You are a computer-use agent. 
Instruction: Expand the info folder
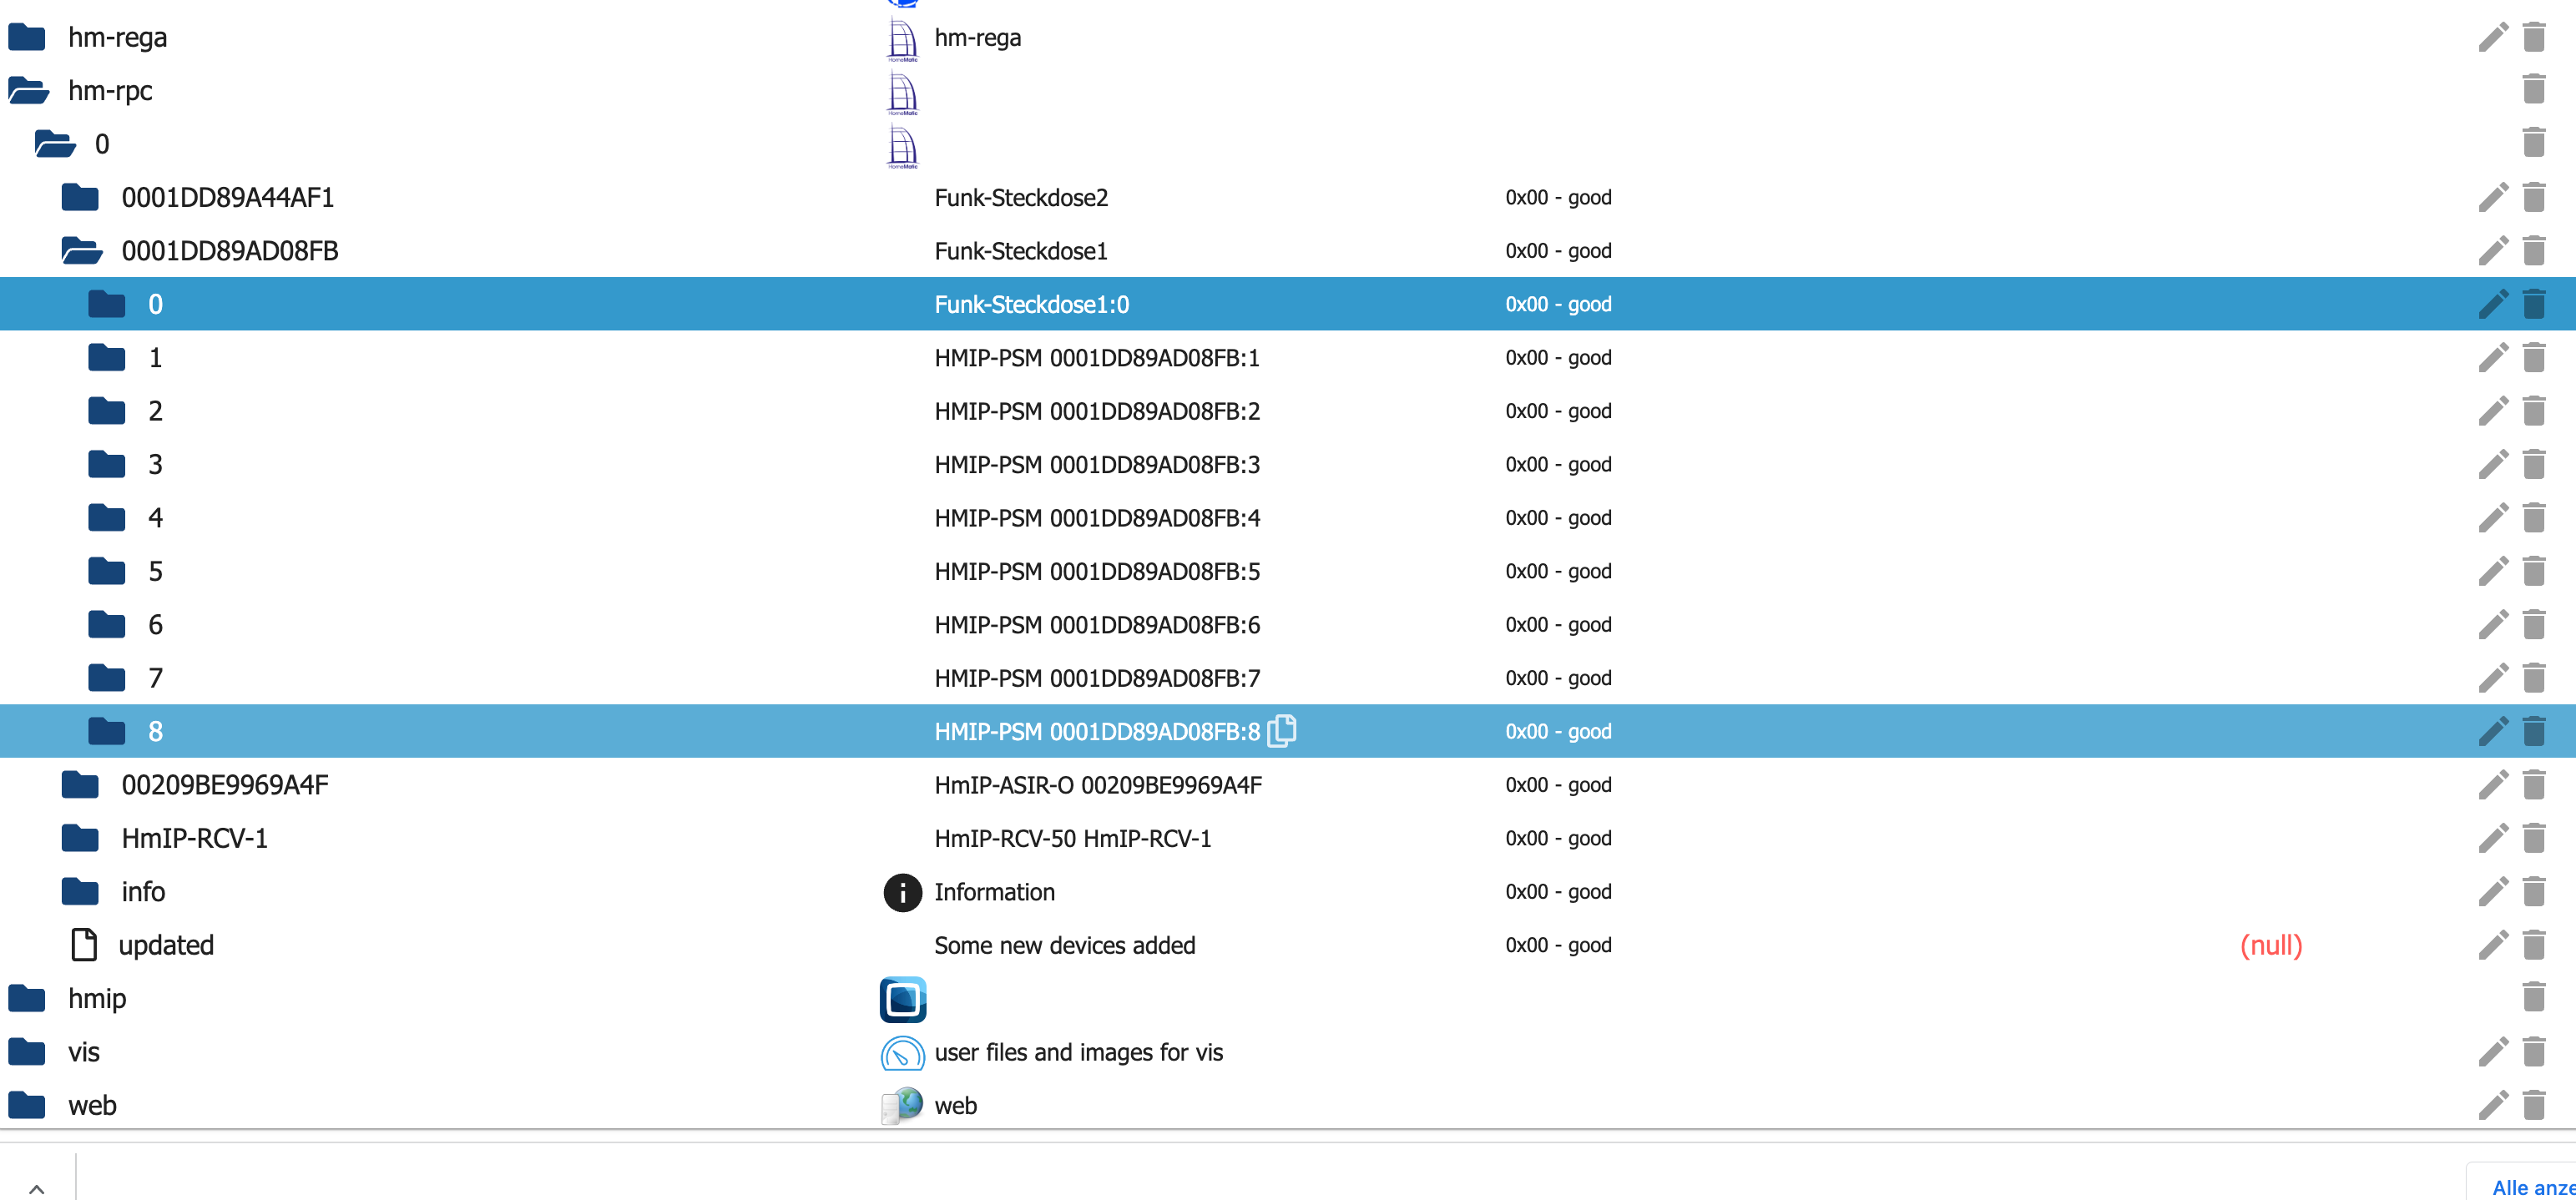[80, 892]
